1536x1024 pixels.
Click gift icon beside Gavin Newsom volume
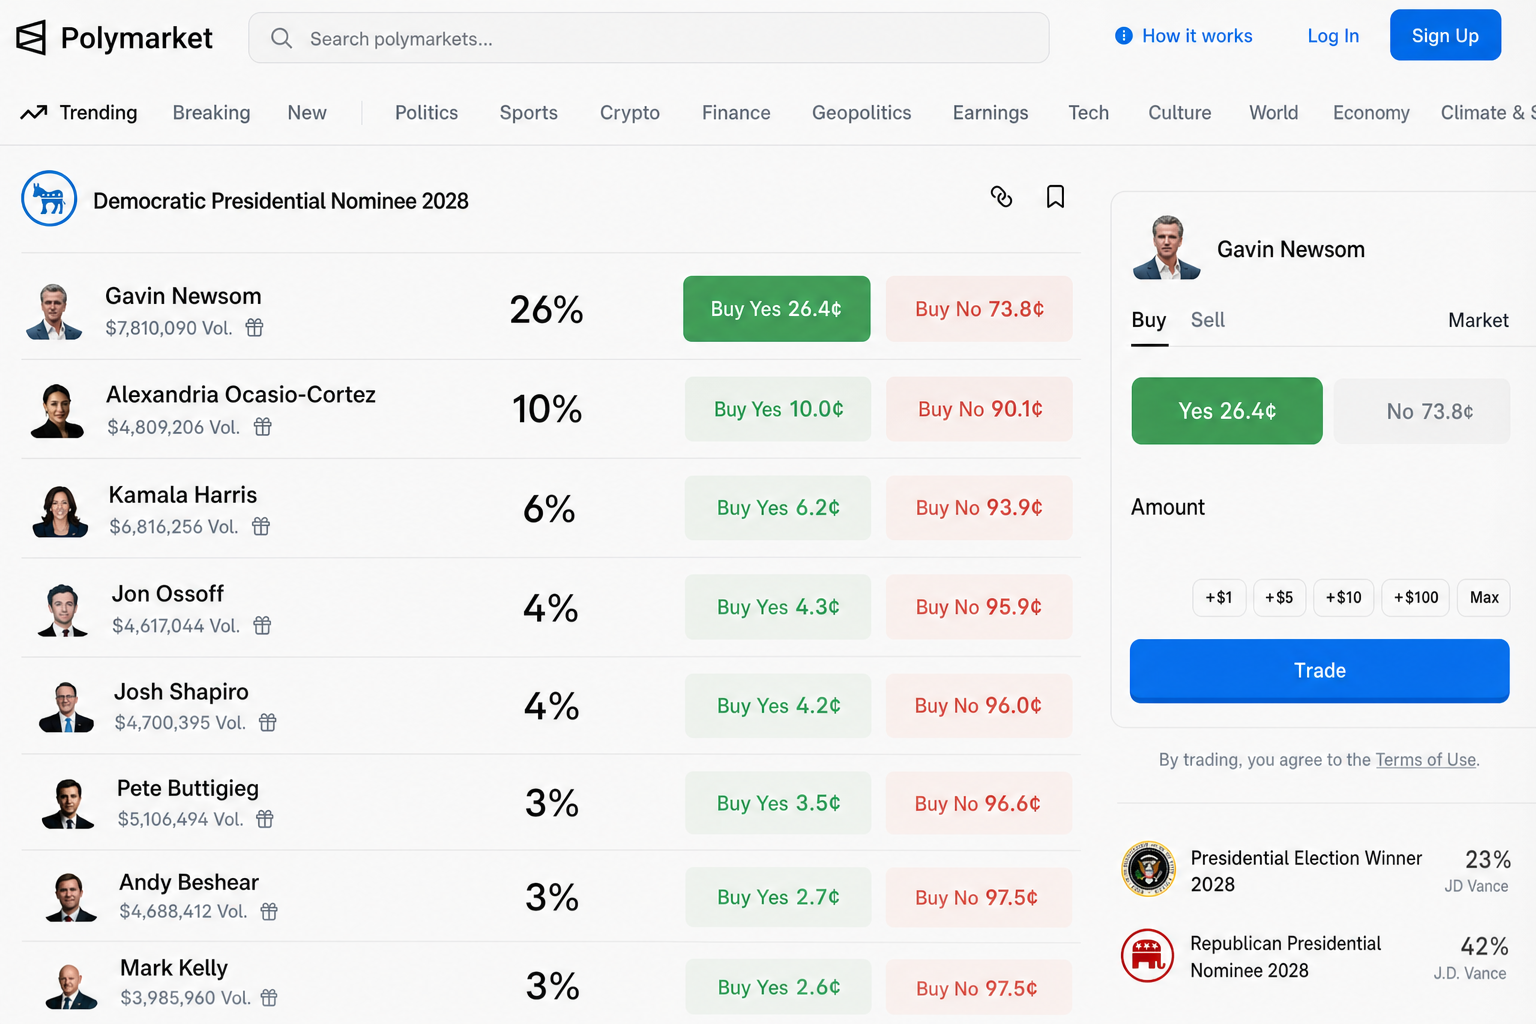click(x=255, y=327)
